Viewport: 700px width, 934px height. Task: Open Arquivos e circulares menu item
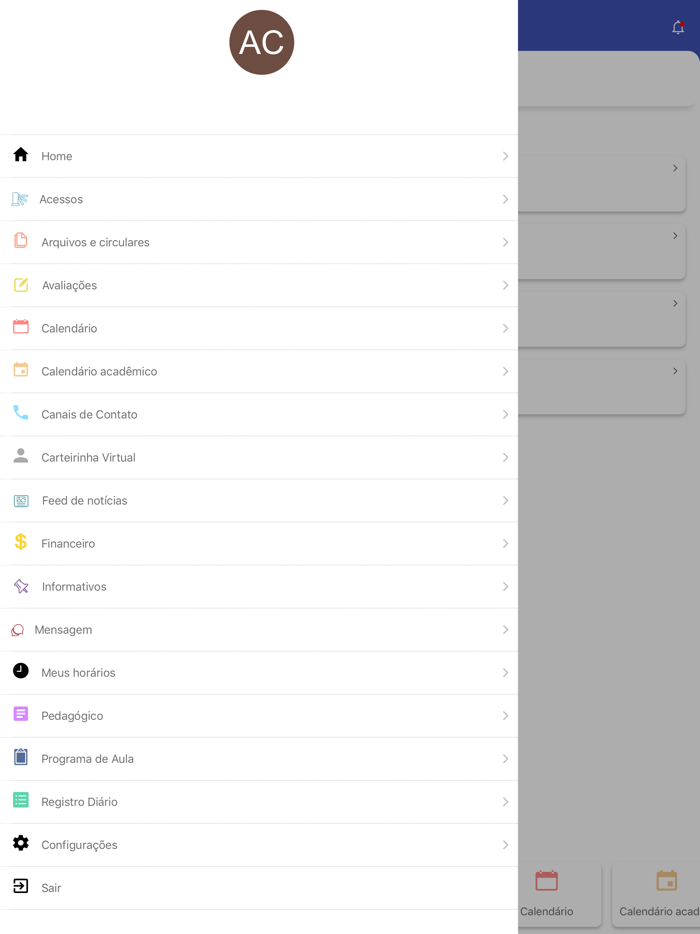coord(95,242)
